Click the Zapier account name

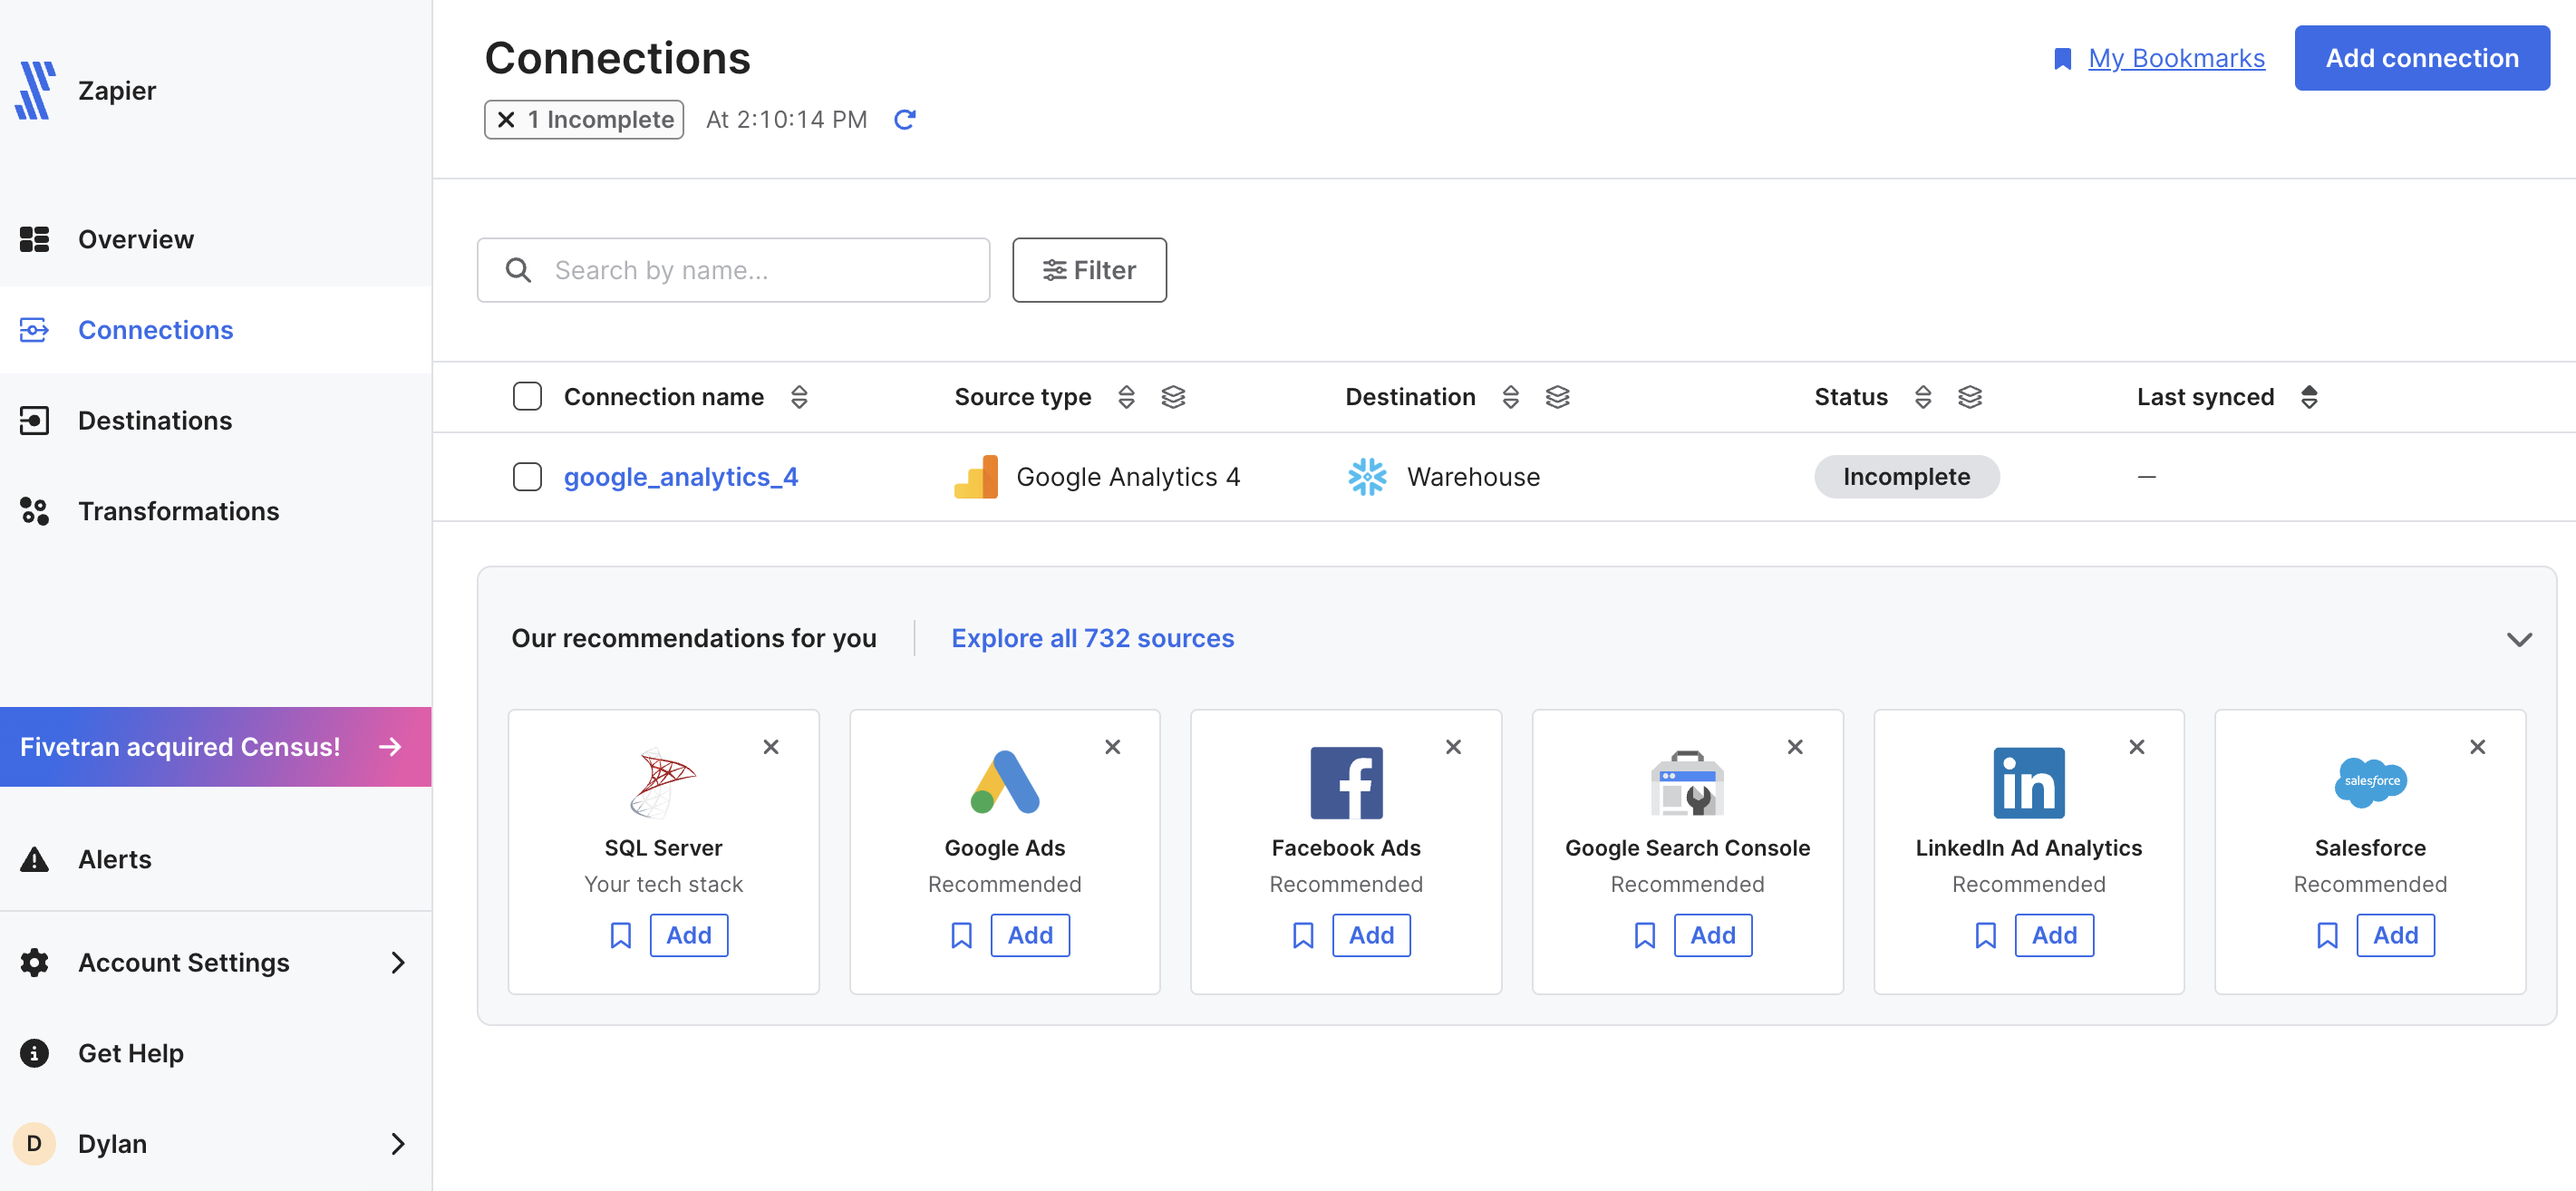(117, 91)
